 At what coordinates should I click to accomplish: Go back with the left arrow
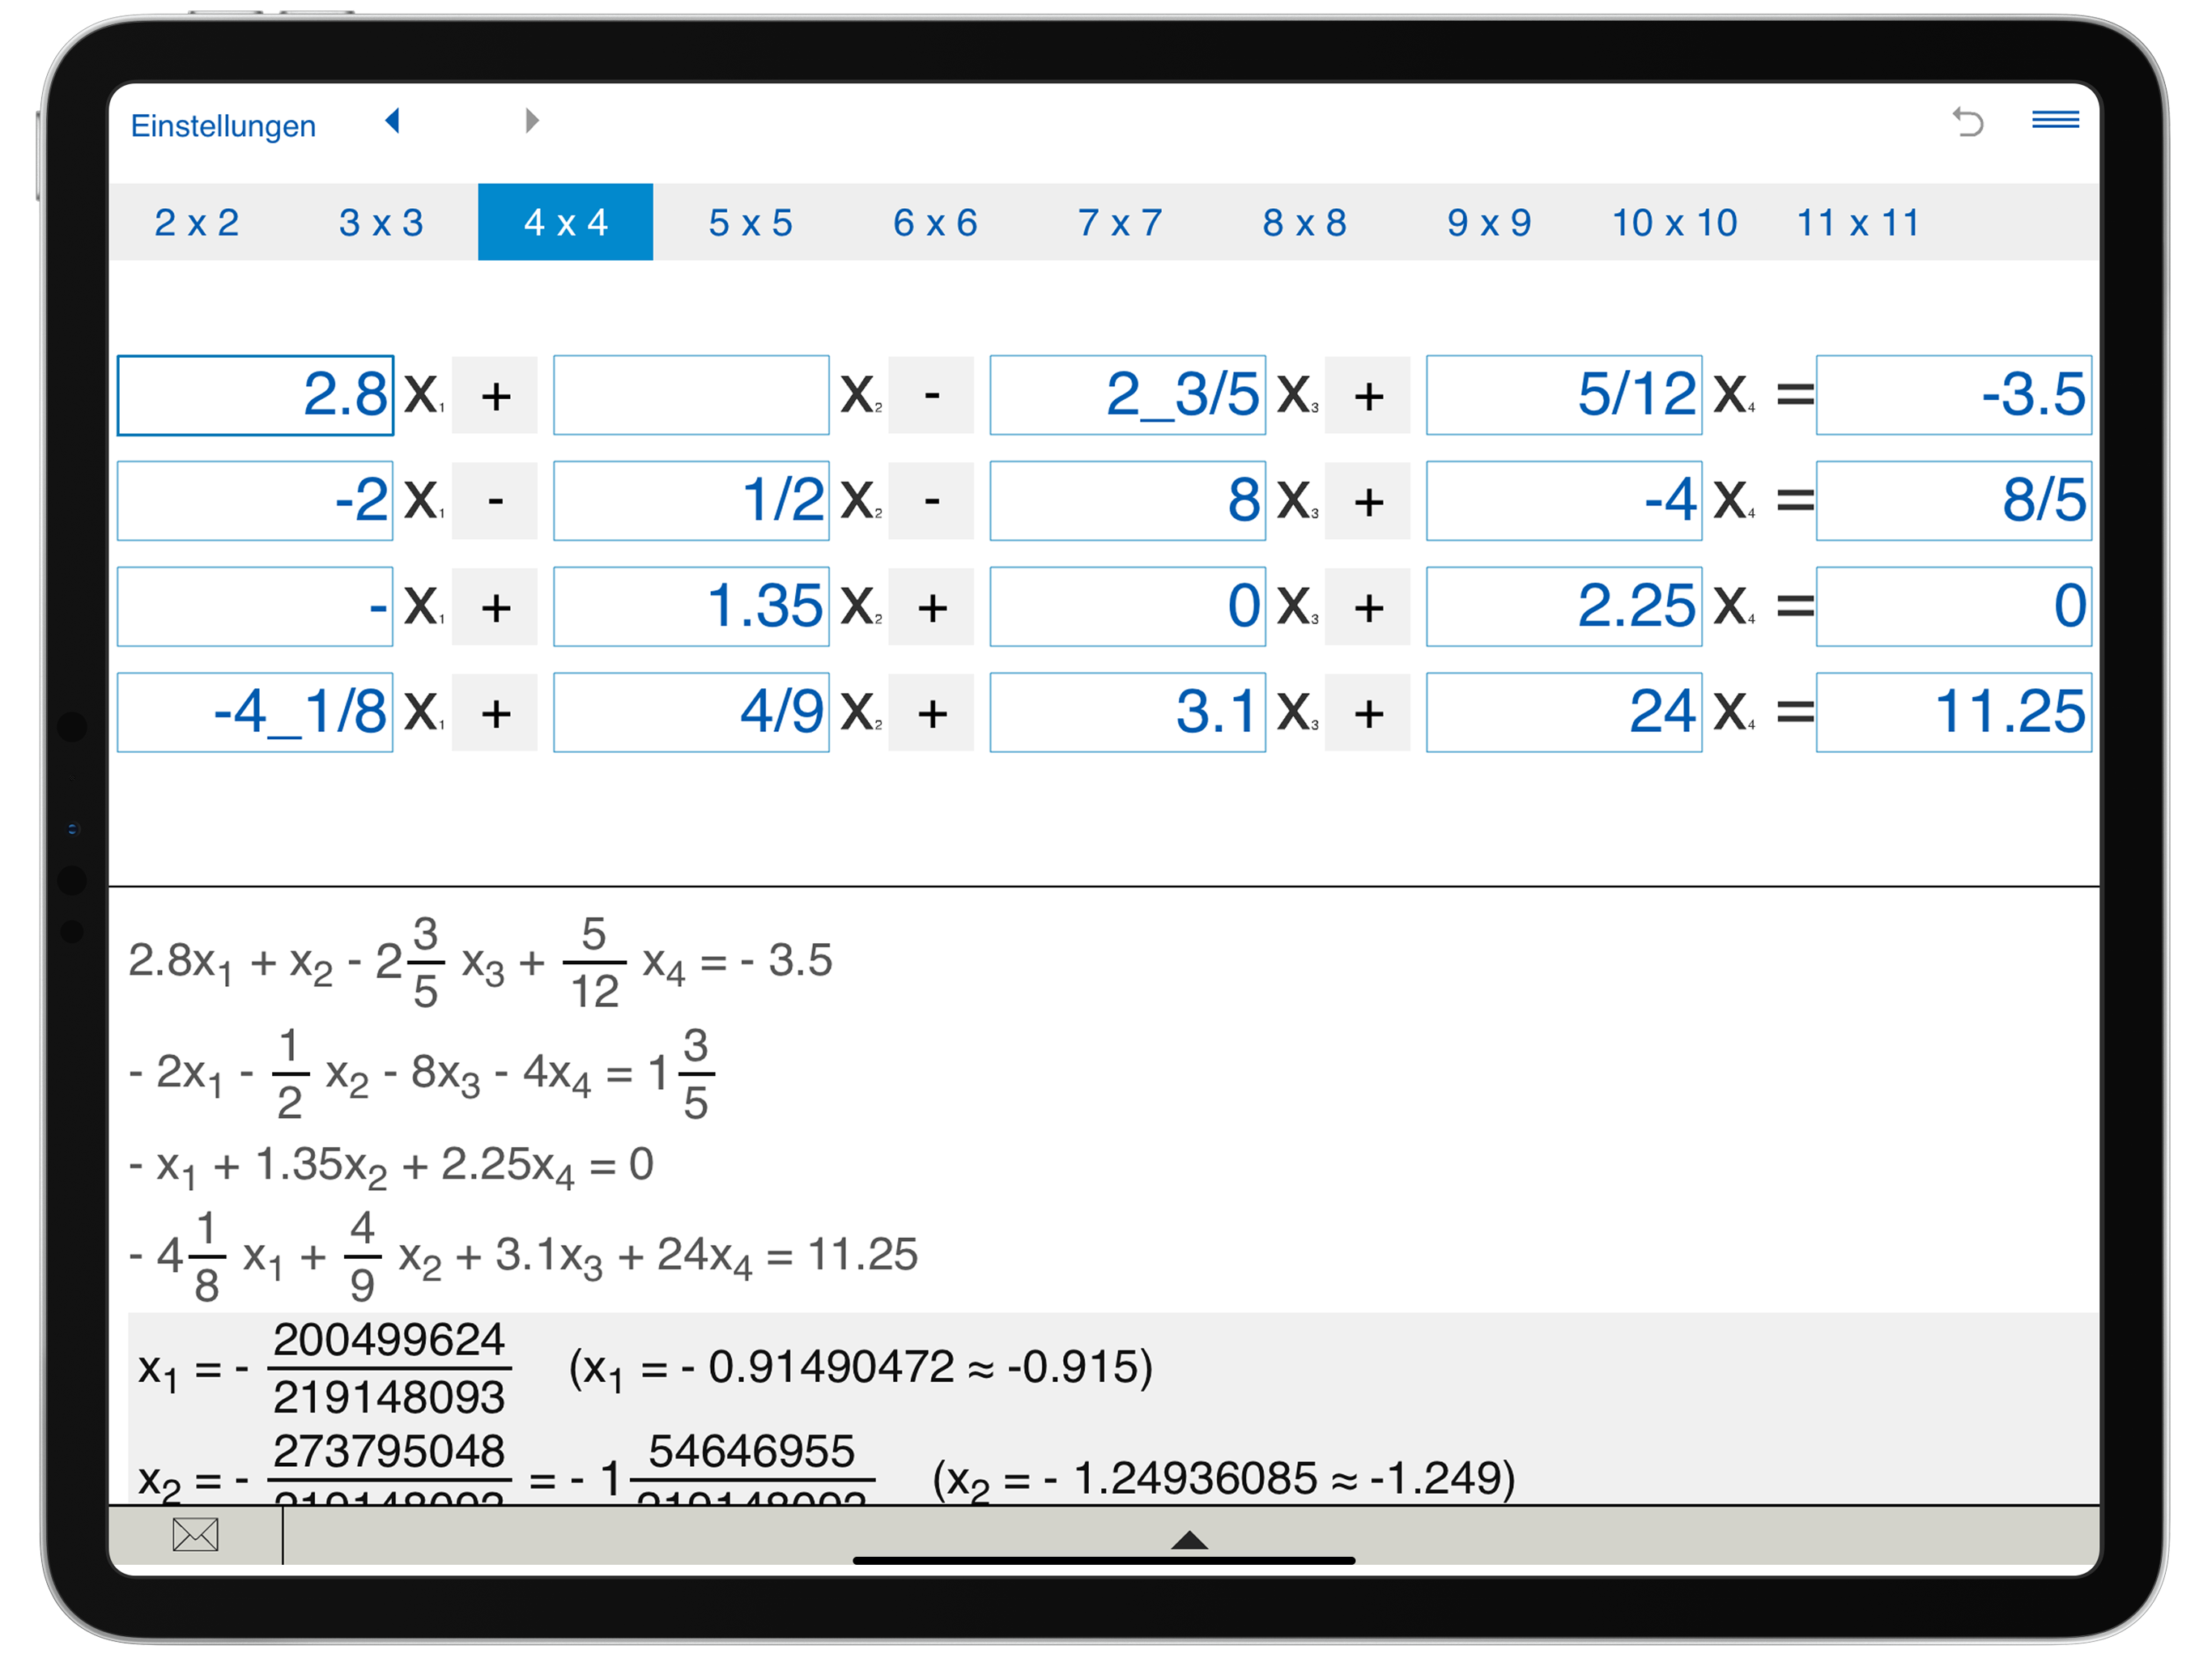click(x=392, y=121)
